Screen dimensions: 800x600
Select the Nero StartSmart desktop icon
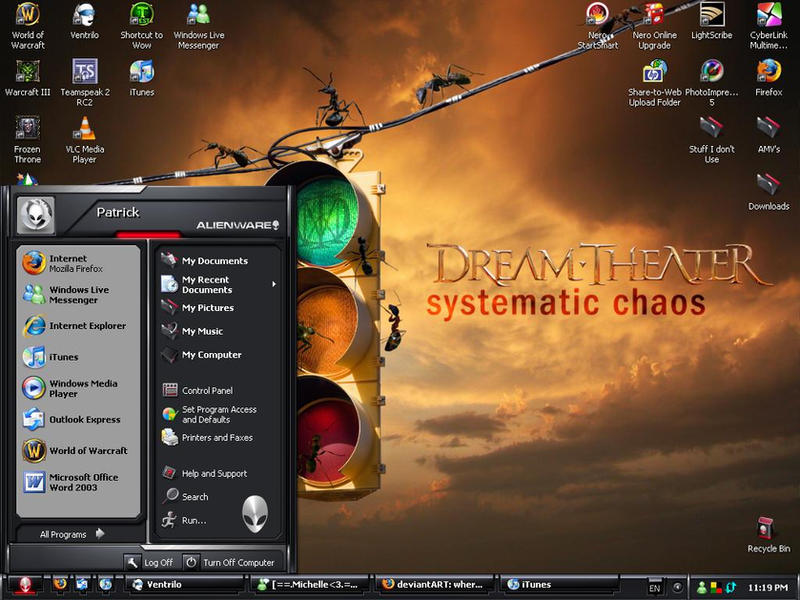(597, 26)
